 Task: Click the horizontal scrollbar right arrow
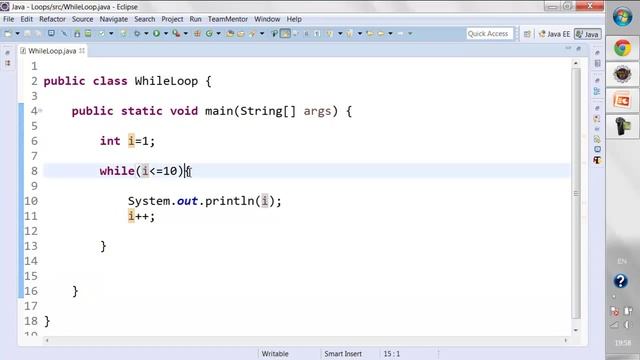coord(566,340)
